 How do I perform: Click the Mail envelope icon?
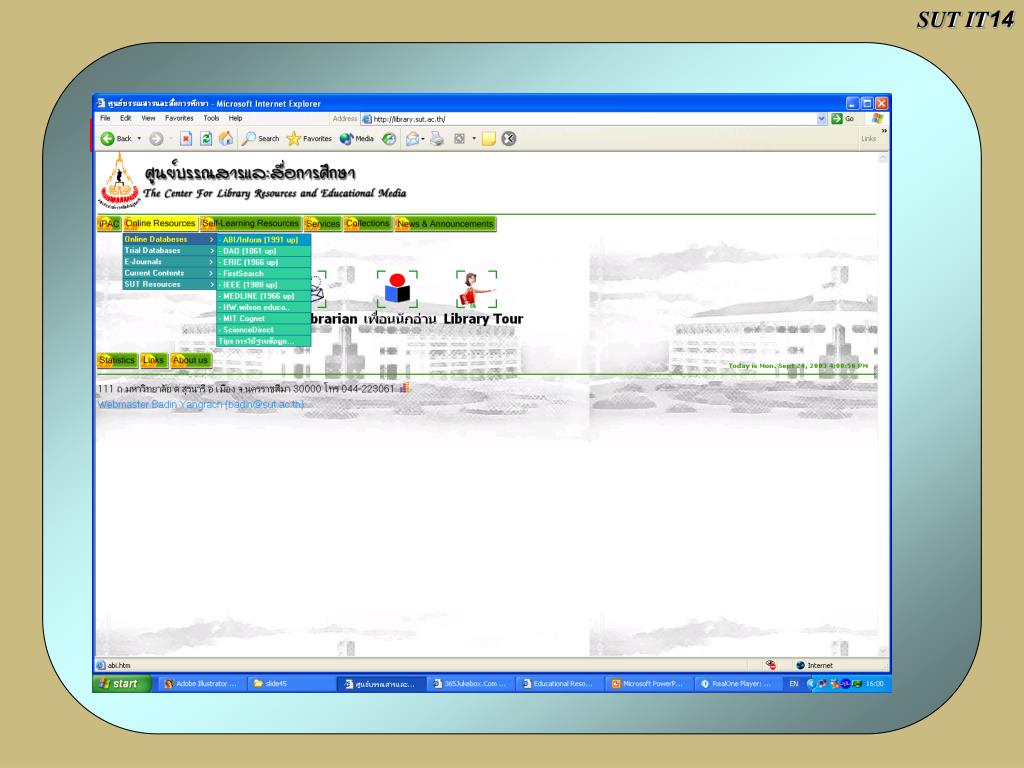click(412, 138)
